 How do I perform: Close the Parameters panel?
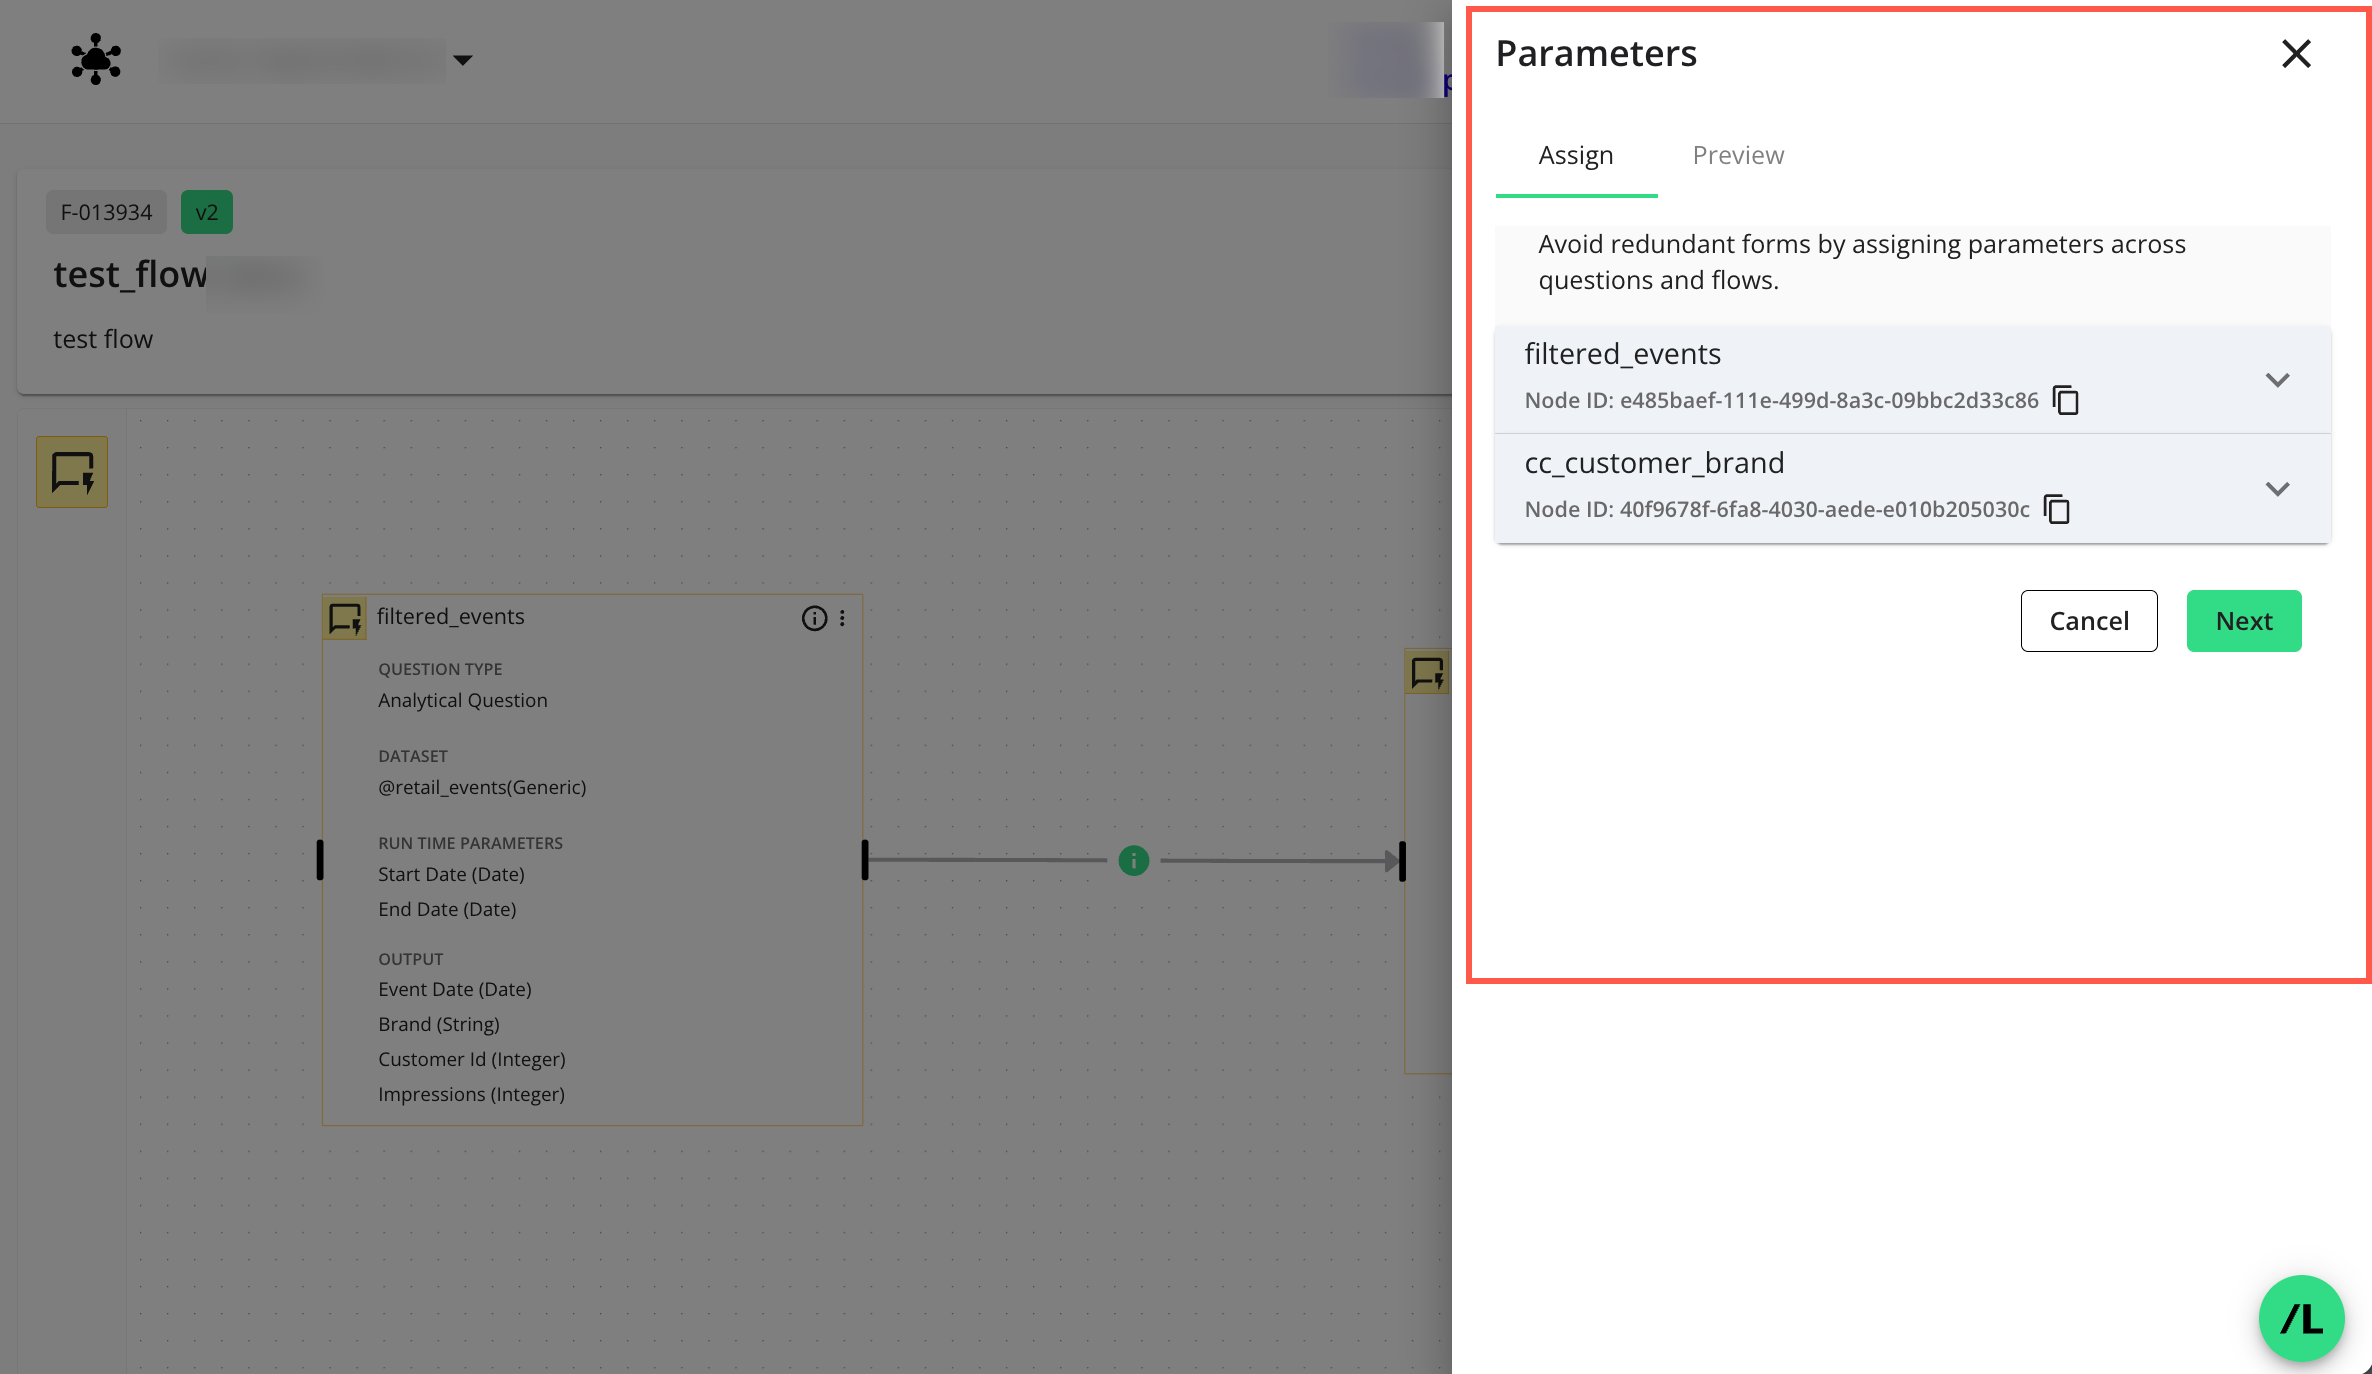click(2296, 53)
